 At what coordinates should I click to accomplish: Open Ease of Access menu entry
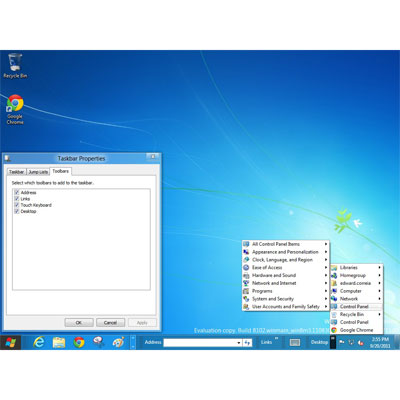click(x=286, y=267)
